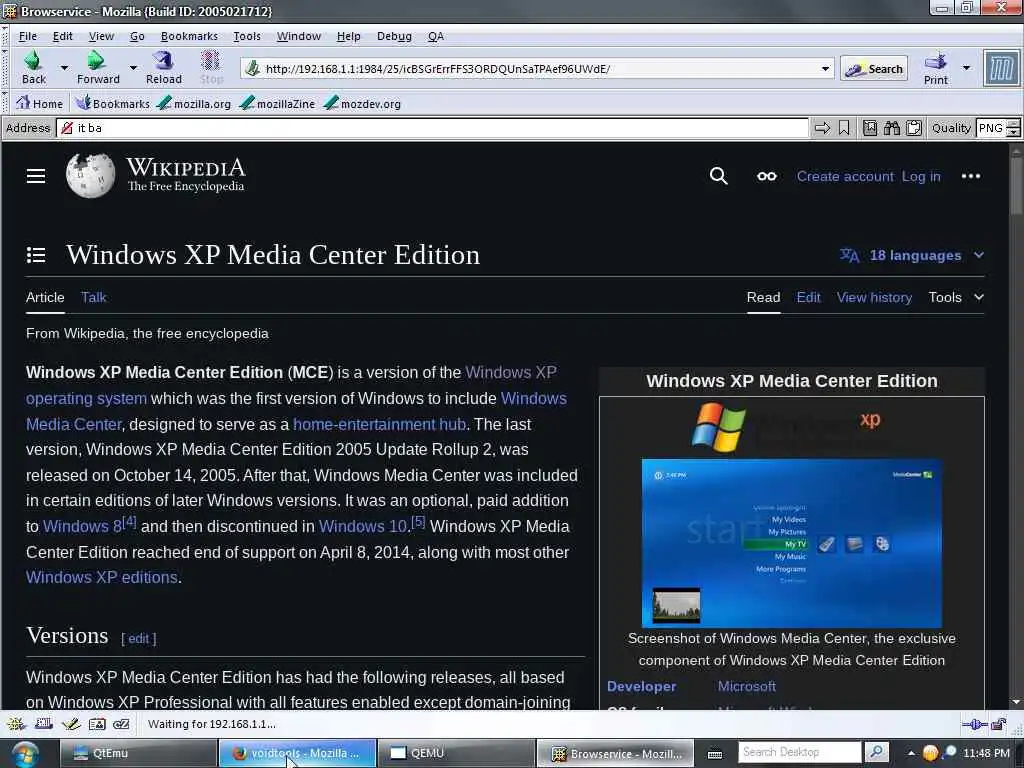Open the Bookmarks menu in the menu bar

[189, 36]
